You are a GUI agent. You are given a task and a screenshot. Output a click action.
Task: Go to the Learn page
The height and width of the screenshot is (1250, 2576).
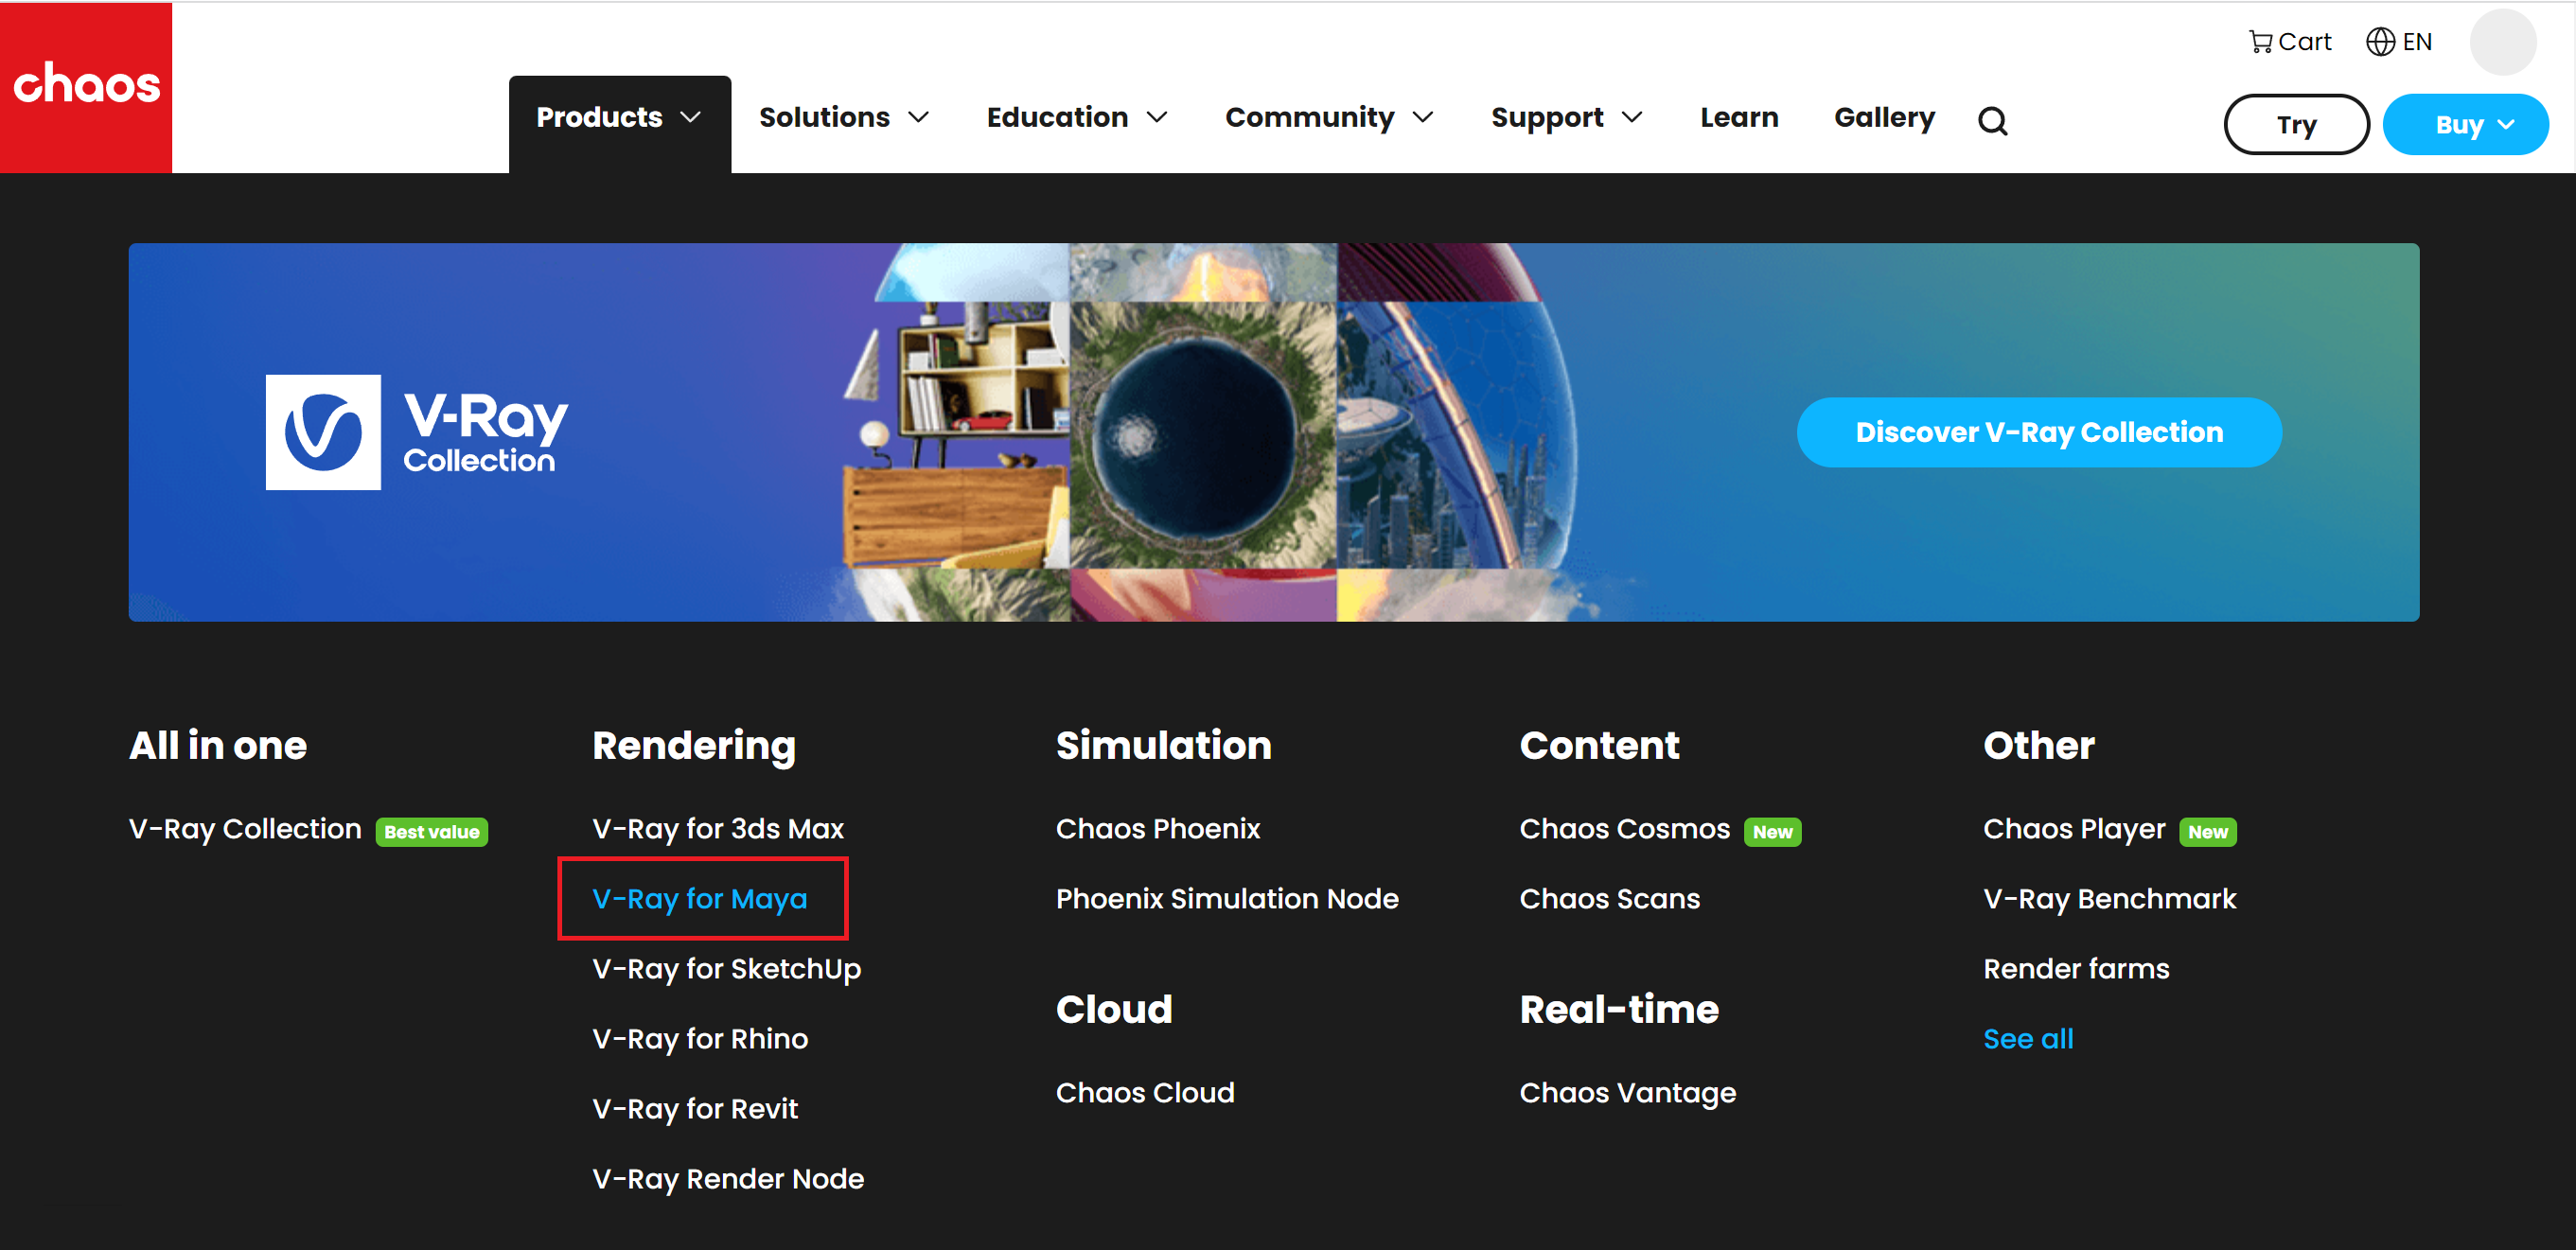(x=1739, y=117)
